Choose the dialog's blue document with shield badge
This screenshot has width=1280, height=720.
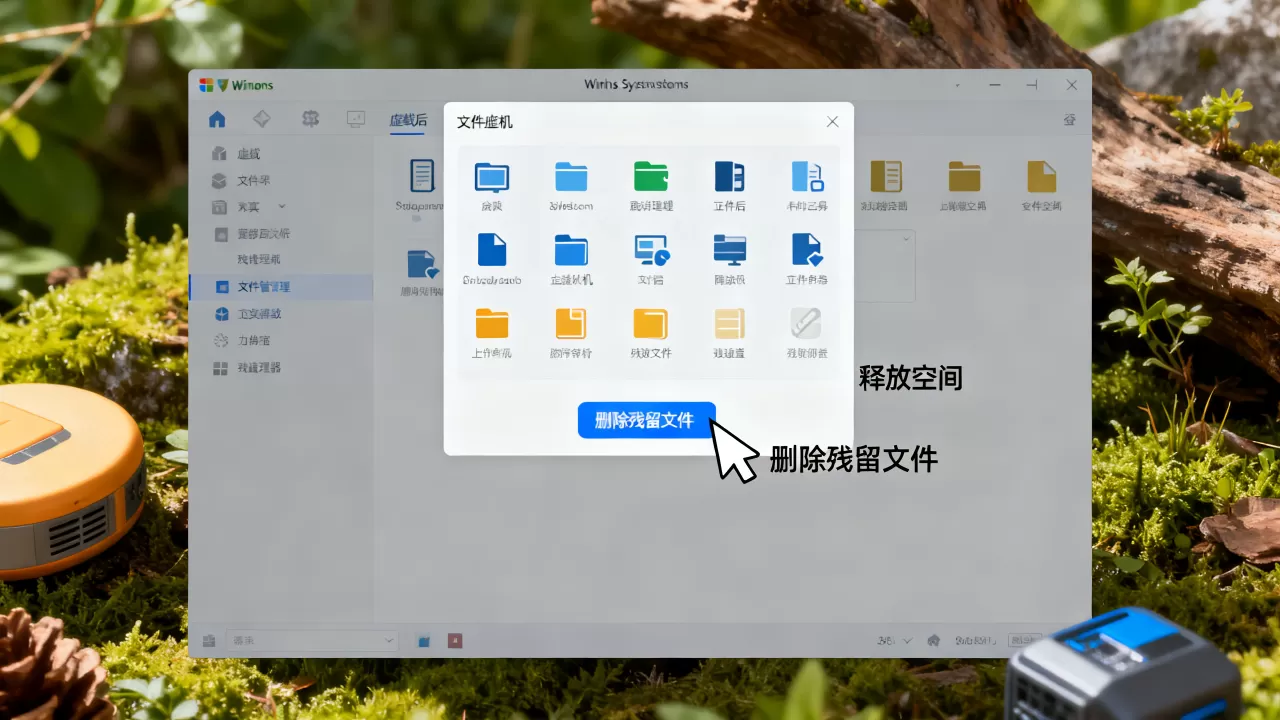pyautogui.click(x=807, y=250)
